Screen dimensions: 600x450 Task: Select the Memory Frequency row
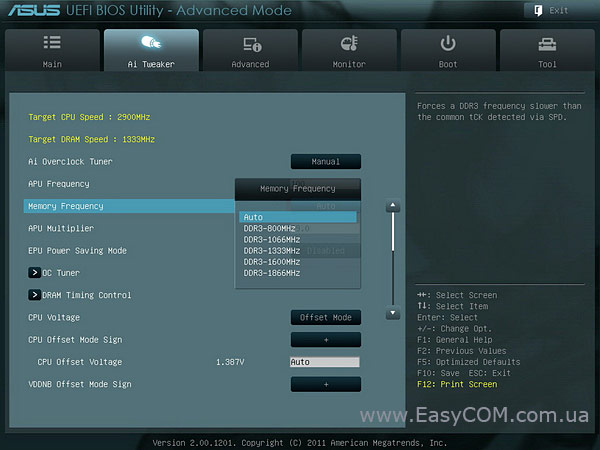(x=129, y=206)
